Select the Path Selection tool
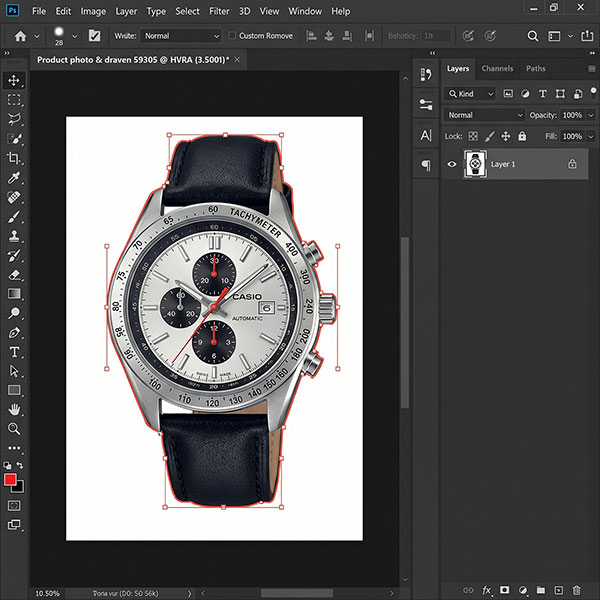 pyautogui.click(x=14, y=371)
